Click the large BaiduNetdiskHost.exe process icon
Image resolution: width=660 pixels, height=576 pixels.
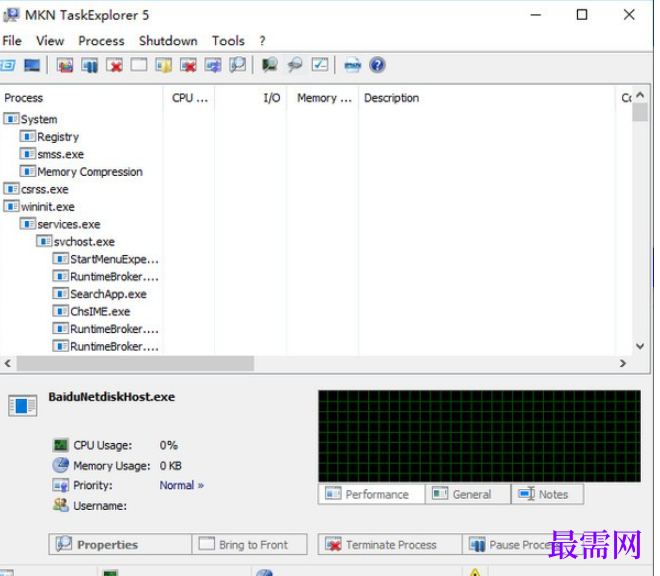[23, 406]
